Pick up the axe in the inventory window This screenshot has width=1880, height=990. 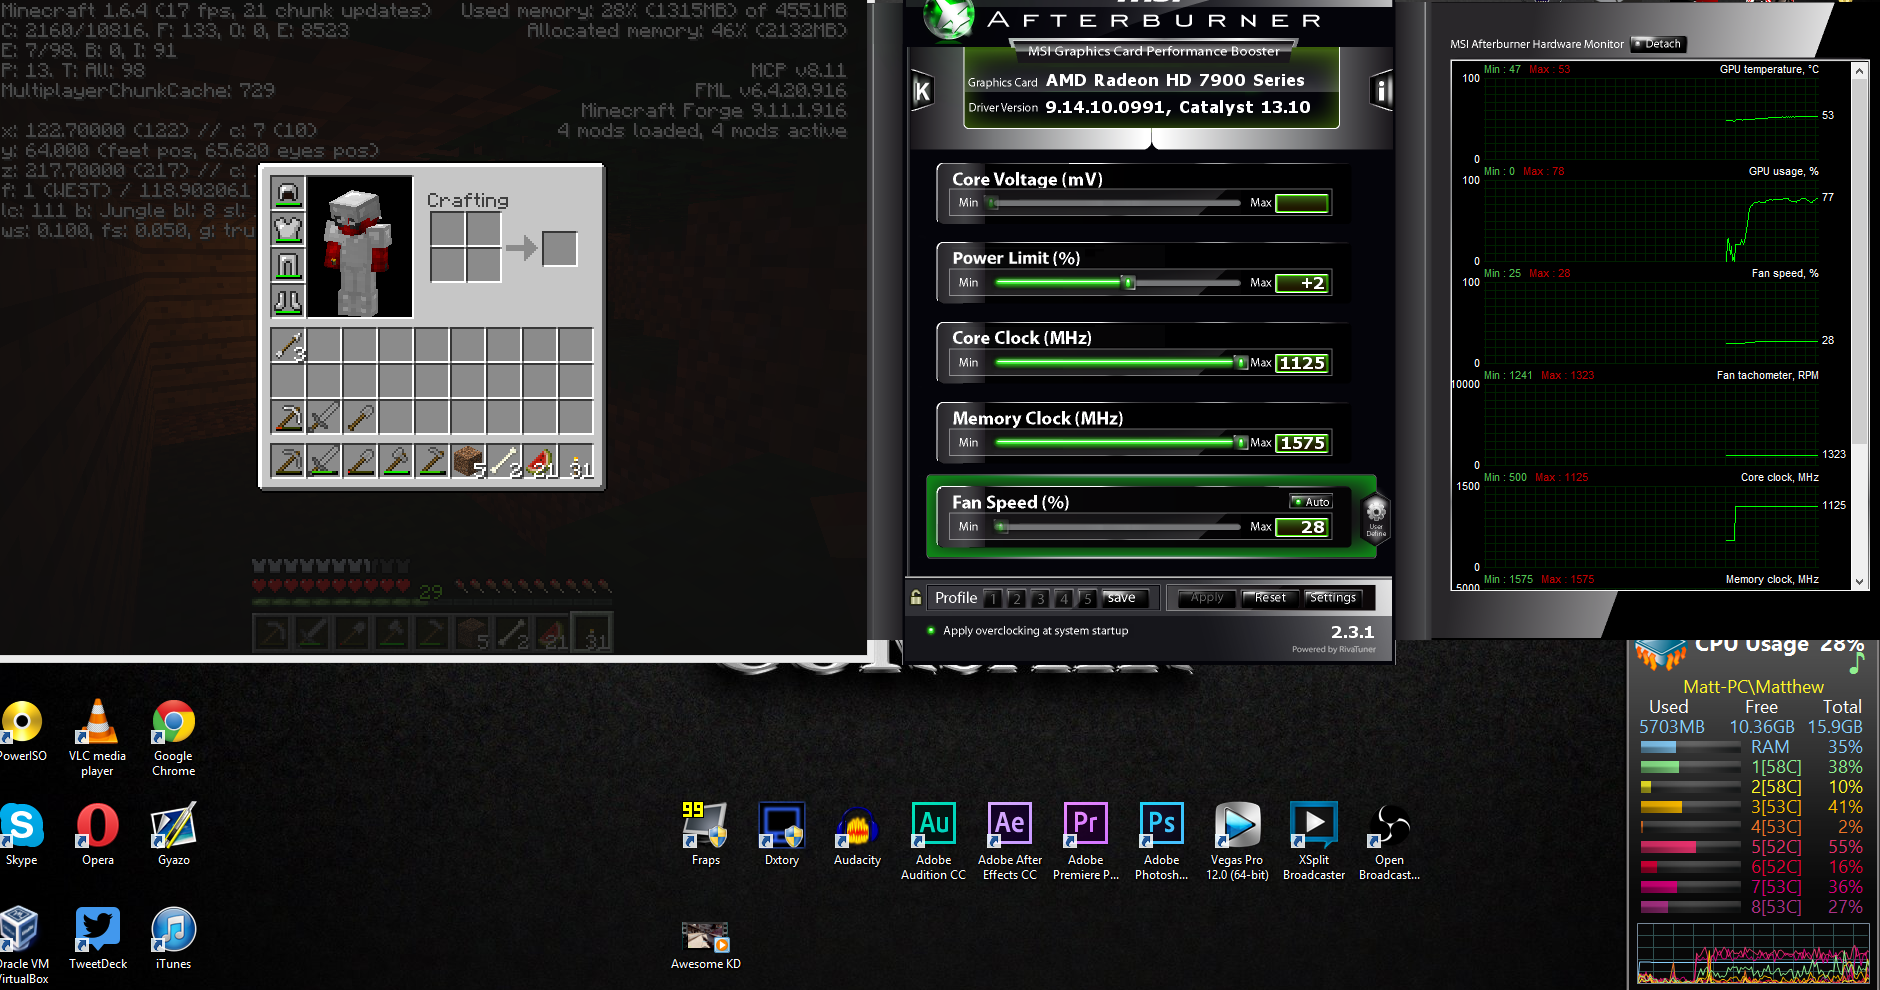(396, 462)
